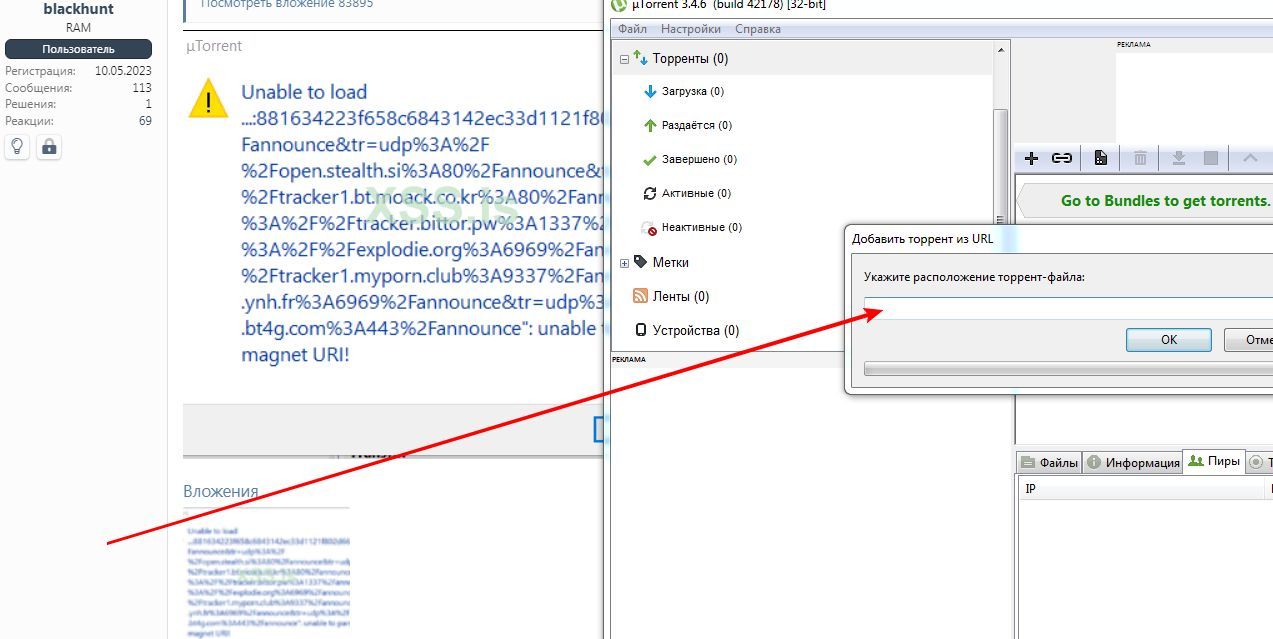Click the Пользователь user badge

[x=78, y=49]
